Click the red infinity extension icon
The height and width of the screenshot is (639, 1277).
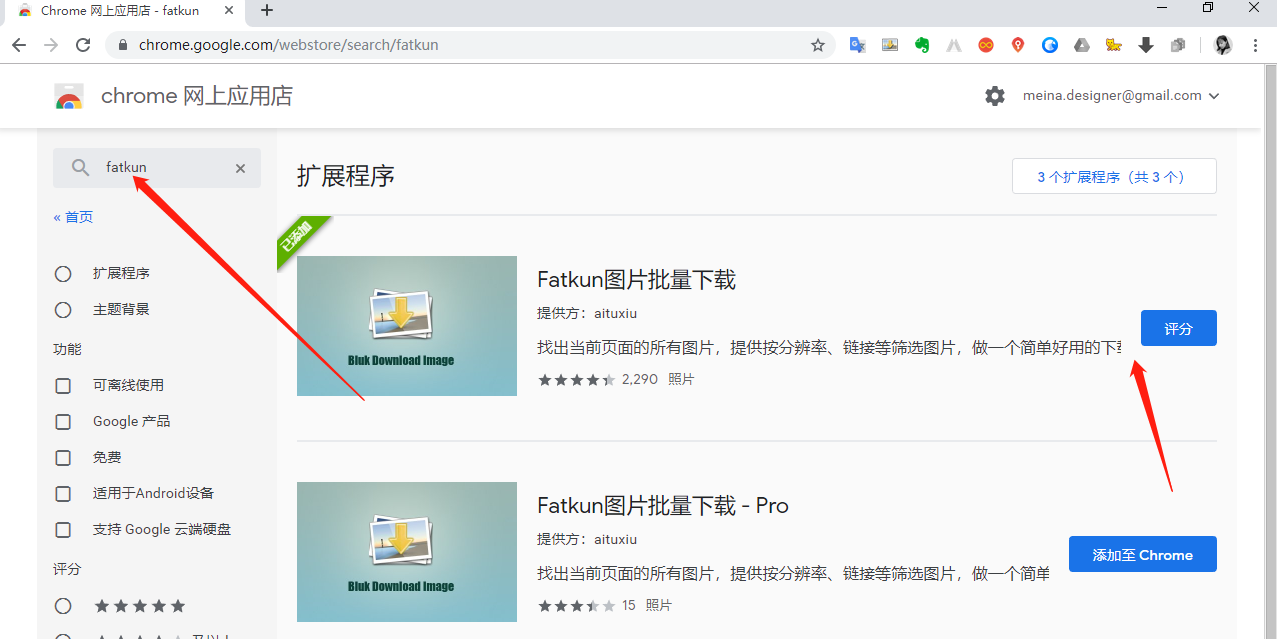986,45
